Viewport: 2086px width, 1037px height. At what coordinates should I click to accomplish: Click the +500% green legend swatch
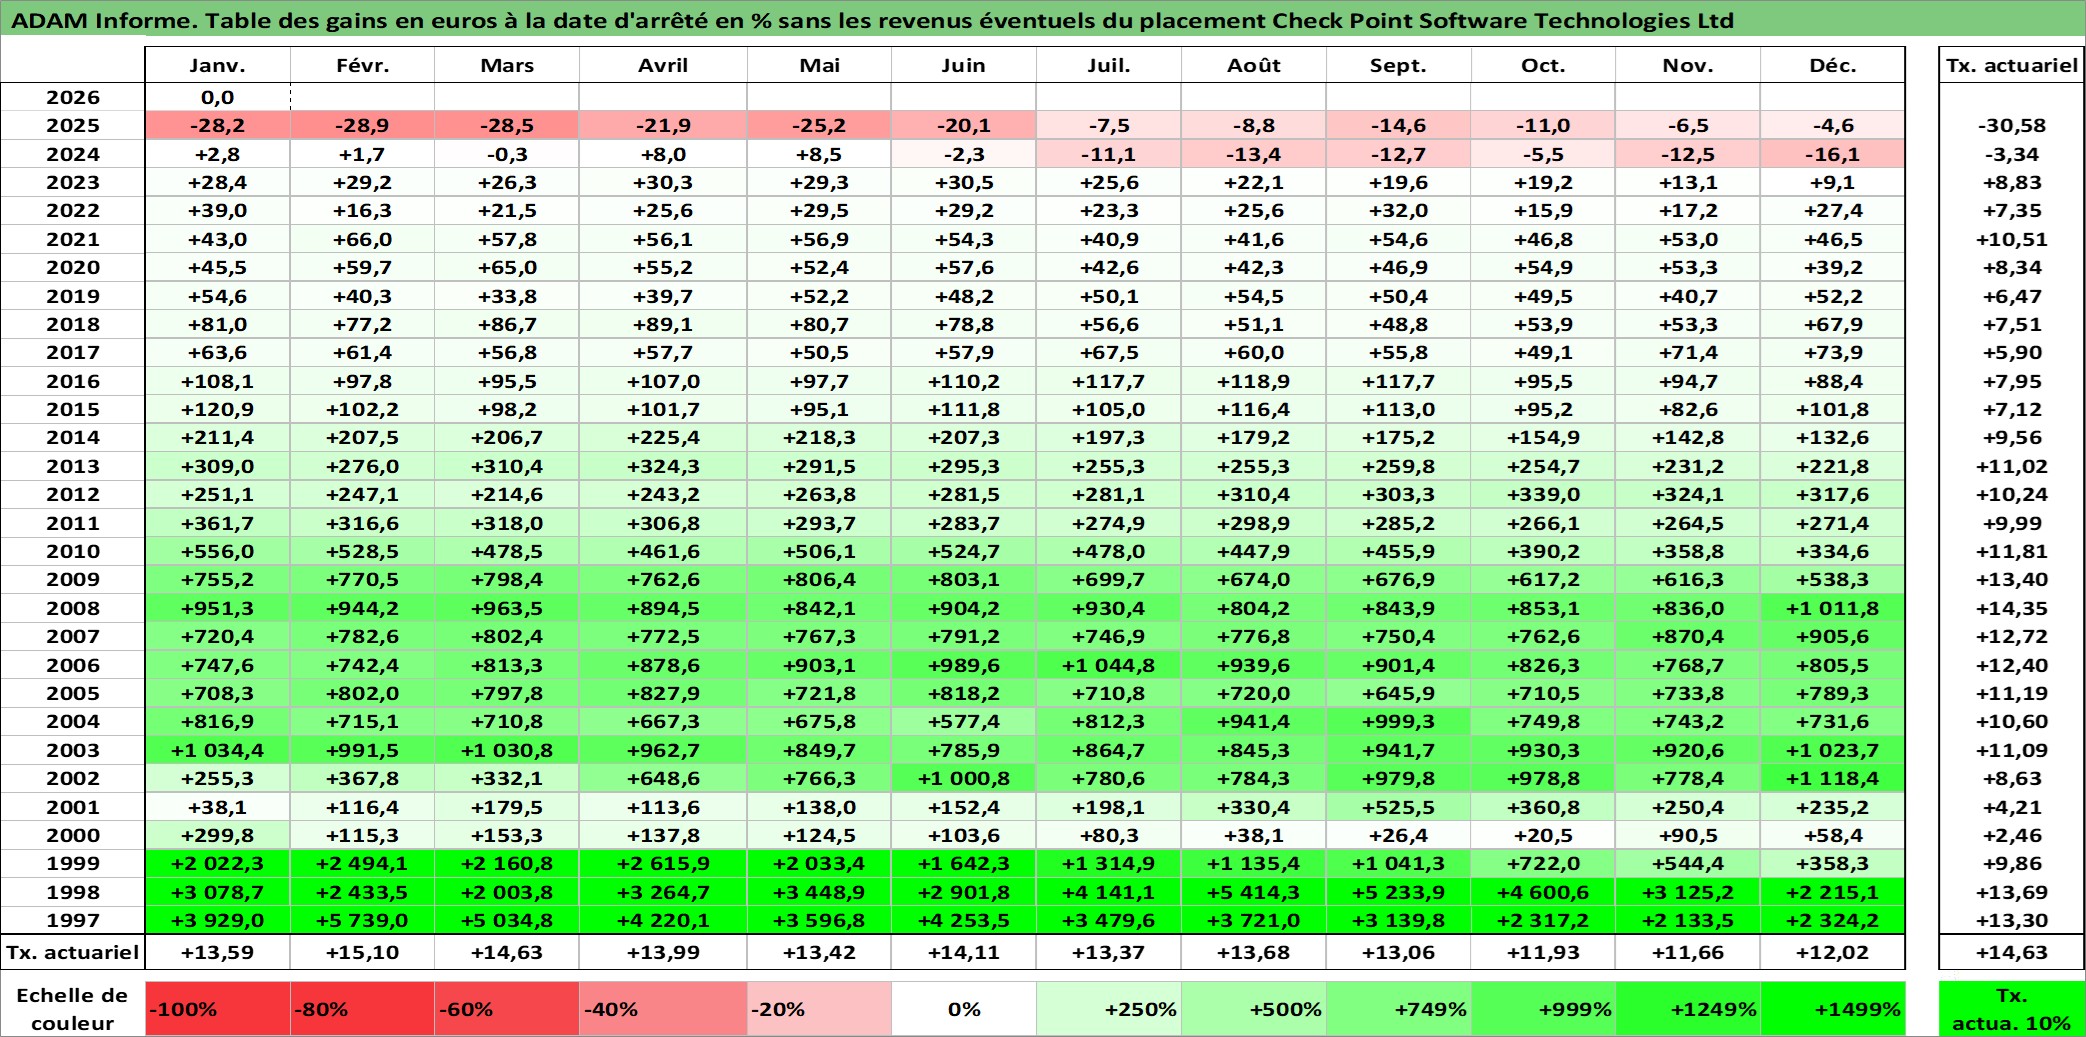click(x=1254, y=1009)
